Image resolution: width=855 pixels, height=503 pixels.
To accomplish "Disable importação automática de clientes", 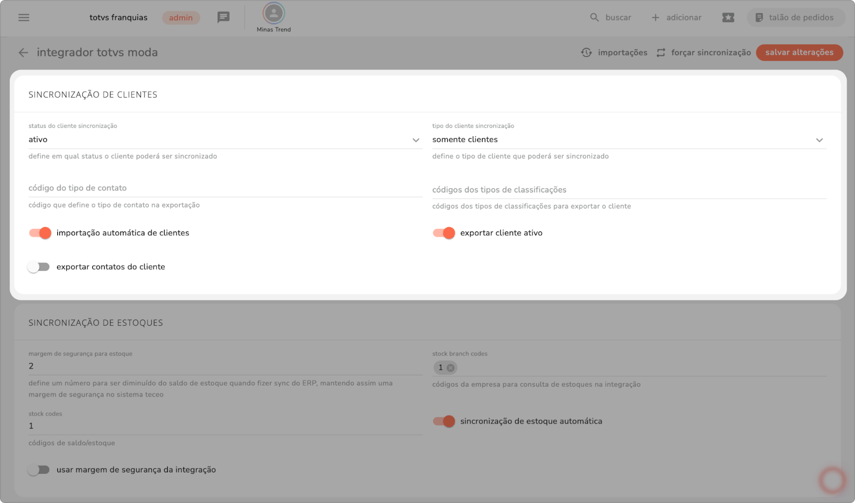I will point(40,233).
